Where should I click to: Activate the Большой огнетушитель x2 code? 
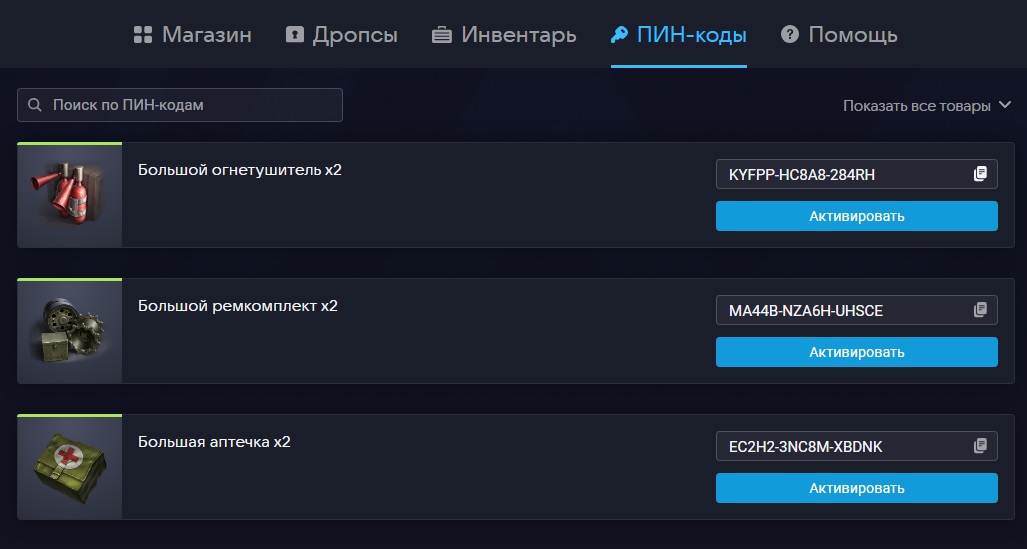[x=856, y=216]
